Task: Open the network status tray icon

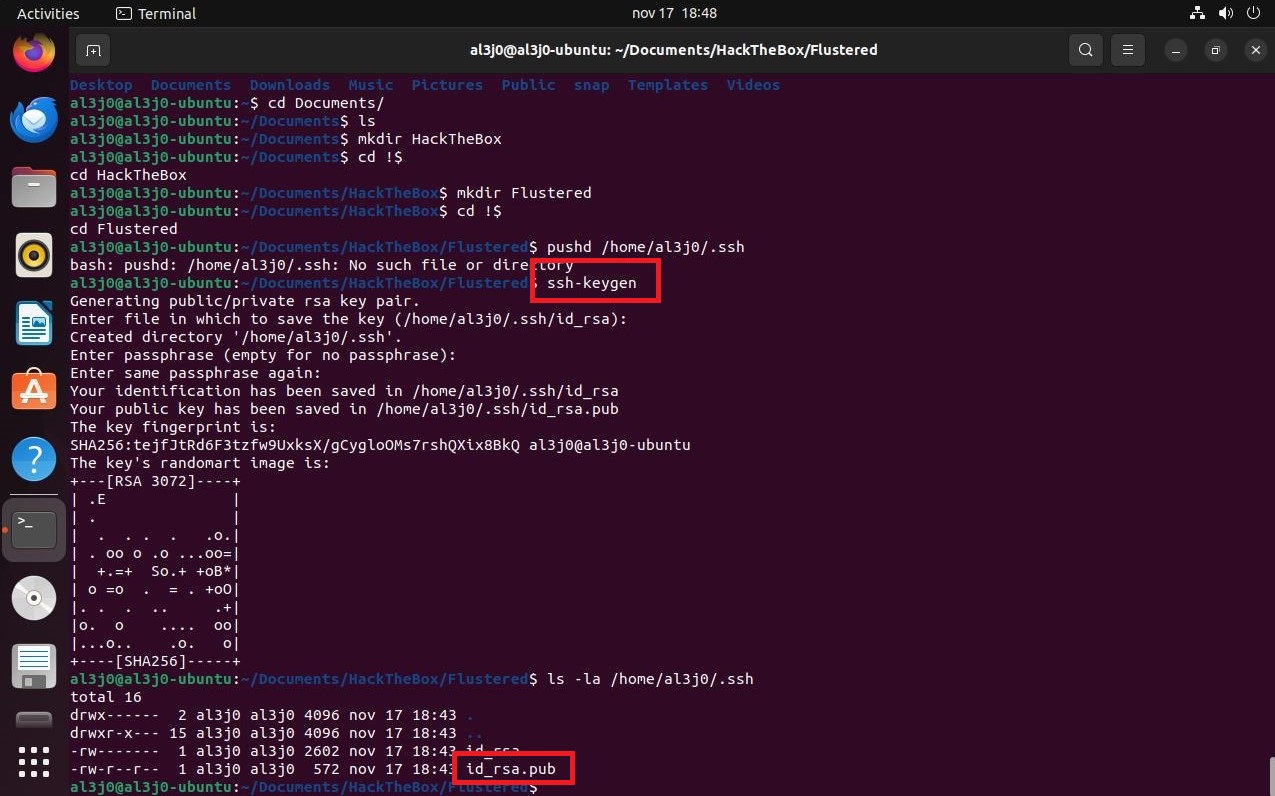Action: coord(1198,14)
